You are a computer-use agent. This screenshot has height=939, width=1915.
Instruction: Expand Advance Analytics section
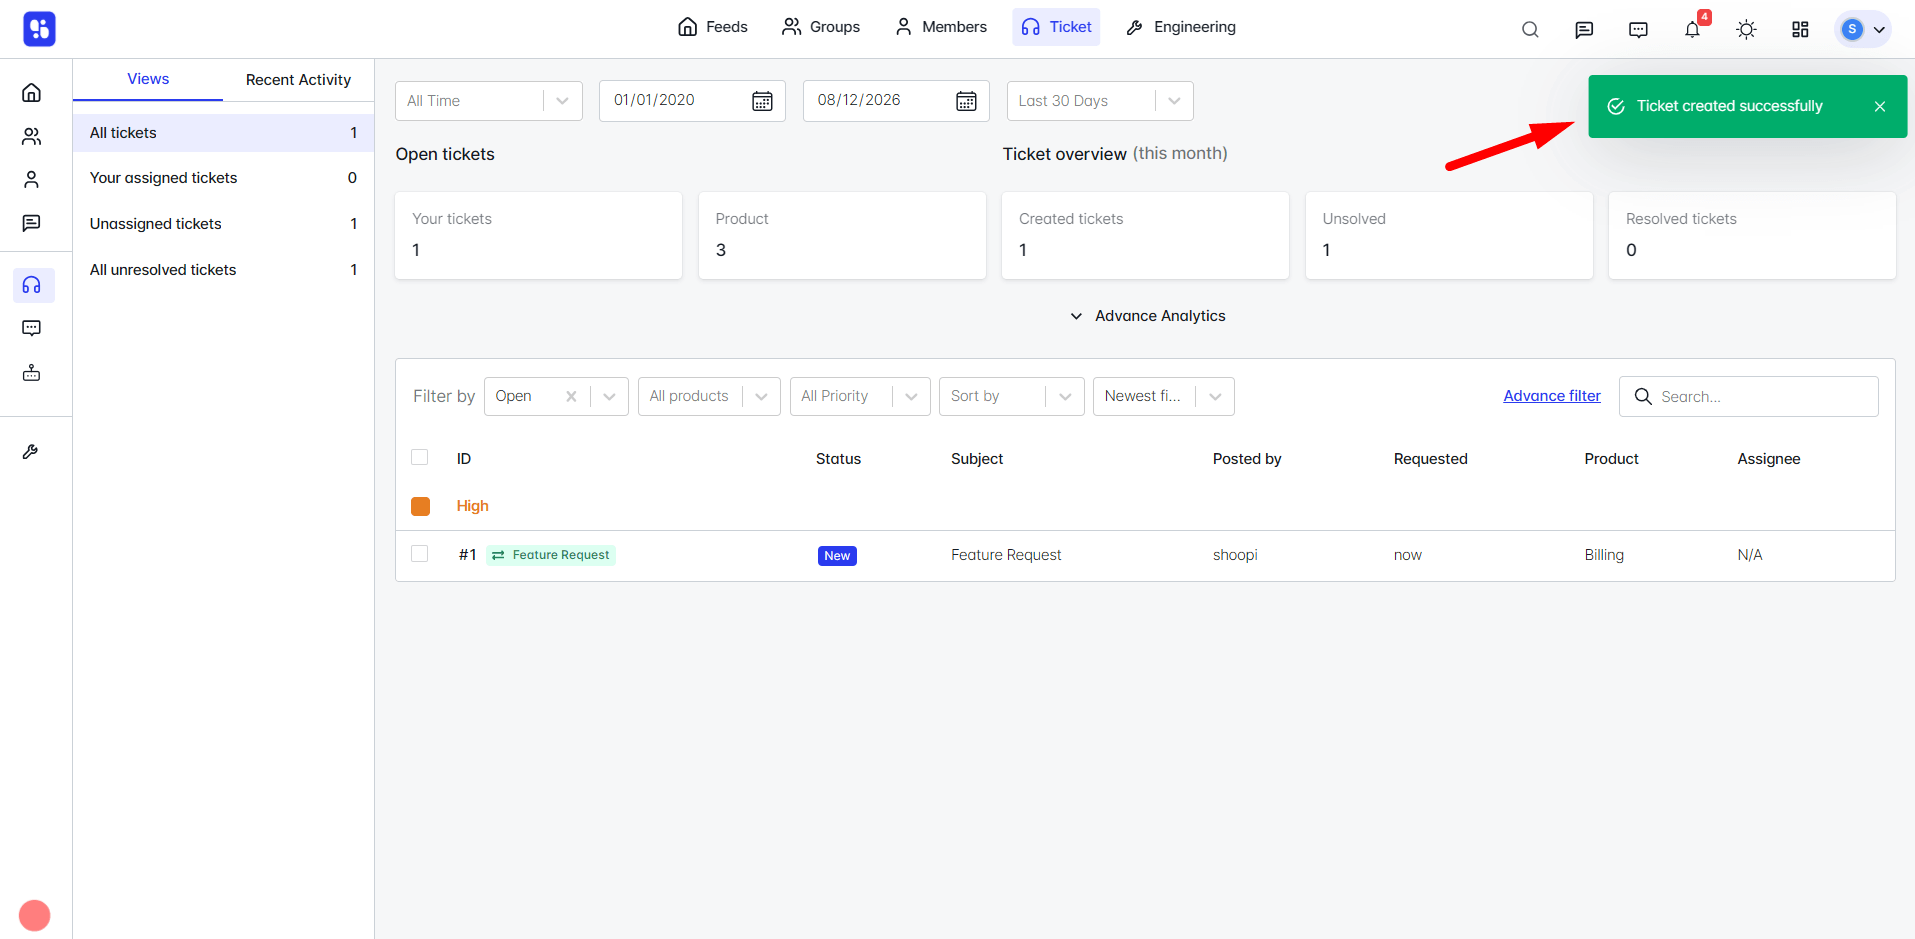1147,316
